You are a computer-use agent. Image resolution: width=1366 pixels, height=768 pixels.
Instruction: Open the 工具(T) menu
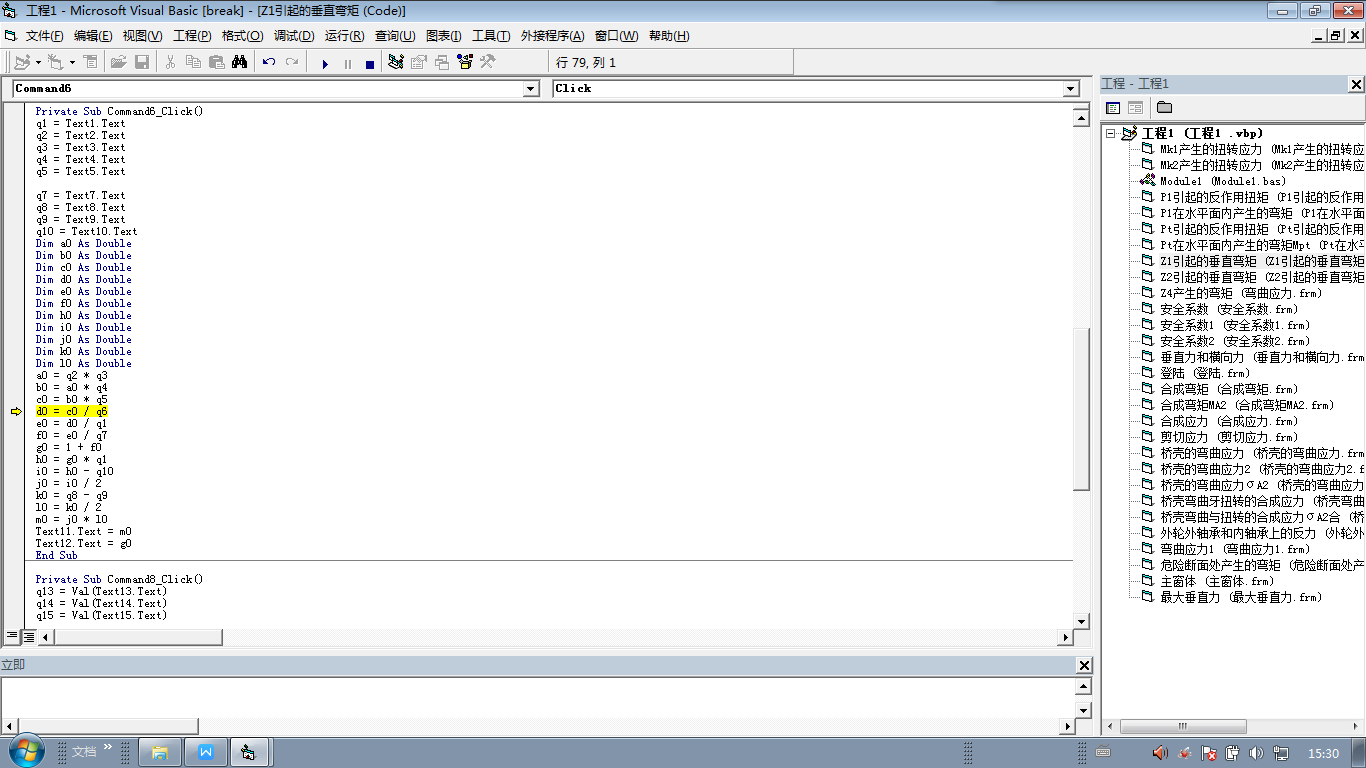(x=491, y=36)
